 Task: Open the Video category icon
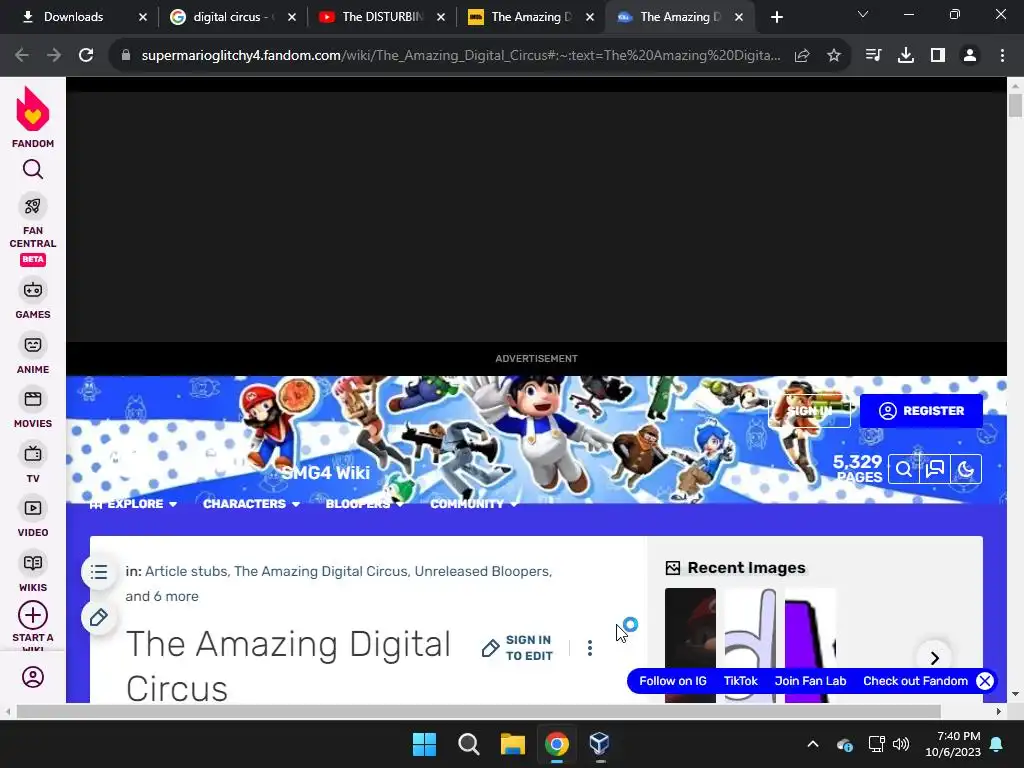(x=33, y=508)
